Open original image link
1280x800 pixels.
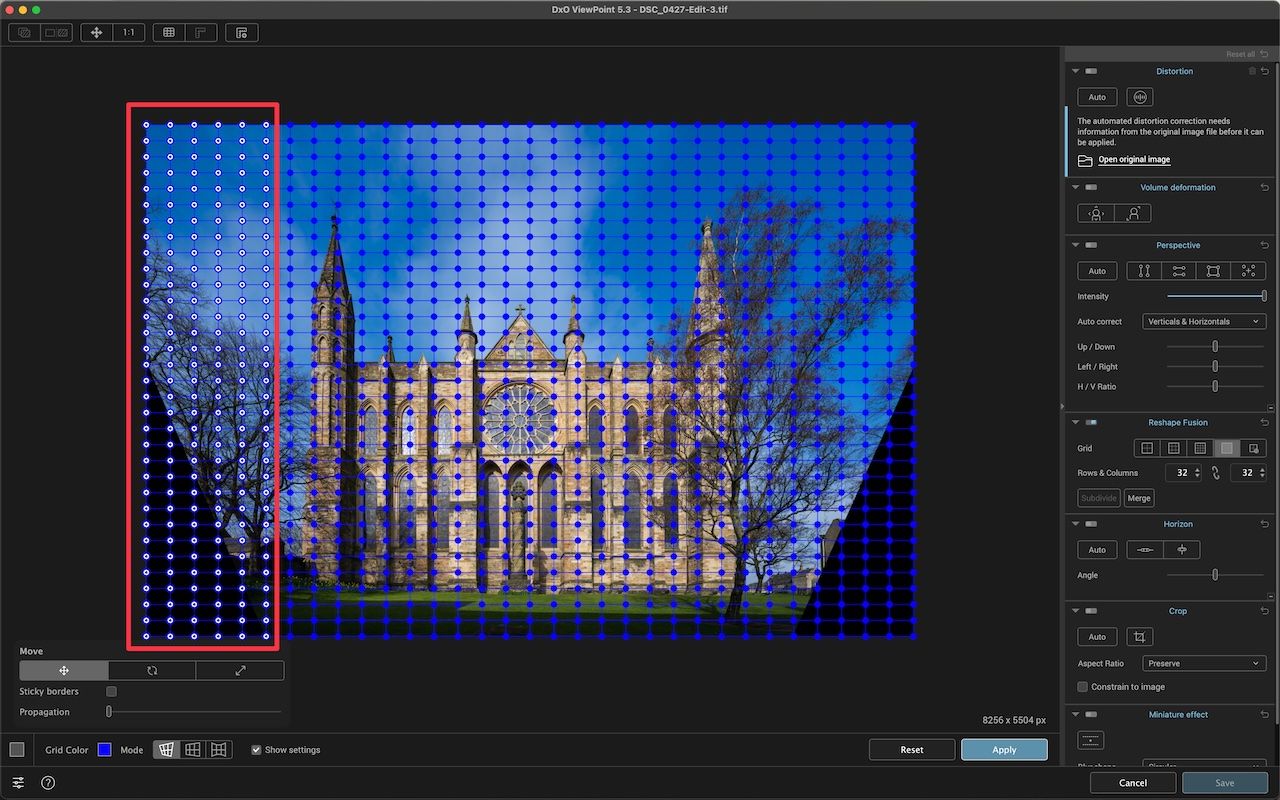click(1134, 160)
